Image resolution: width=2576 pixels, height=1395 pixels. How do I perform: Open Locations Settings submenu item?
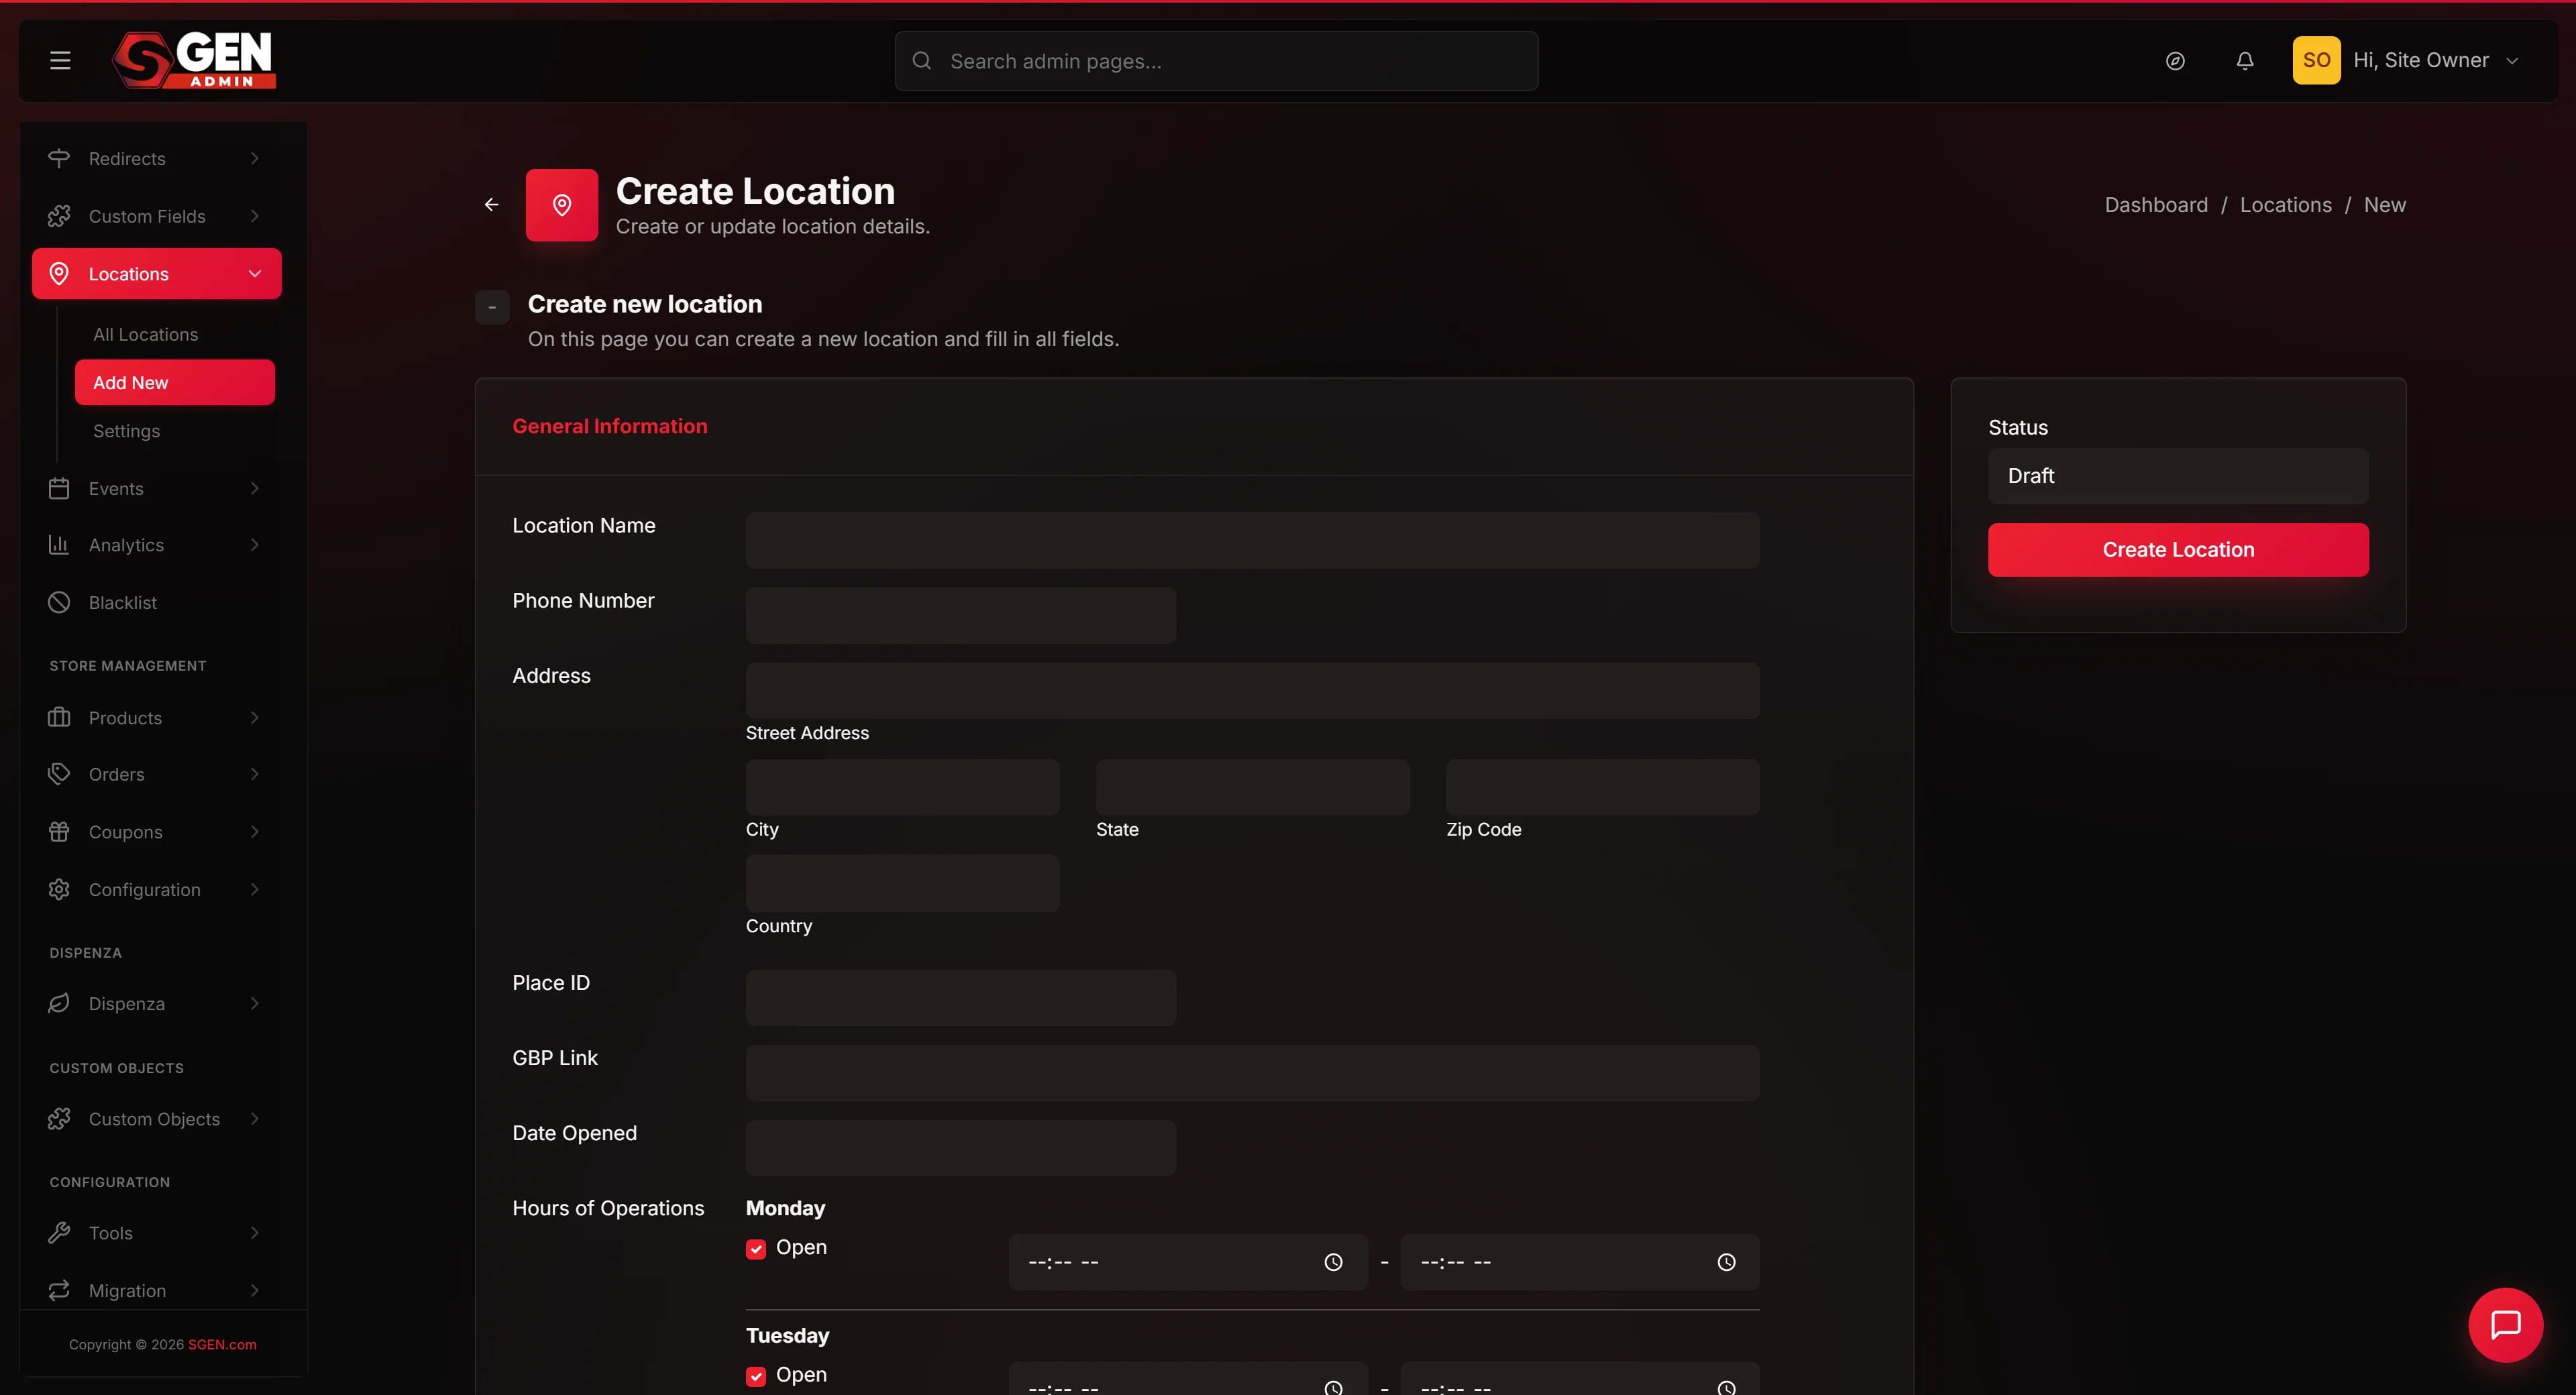[126, 431]
